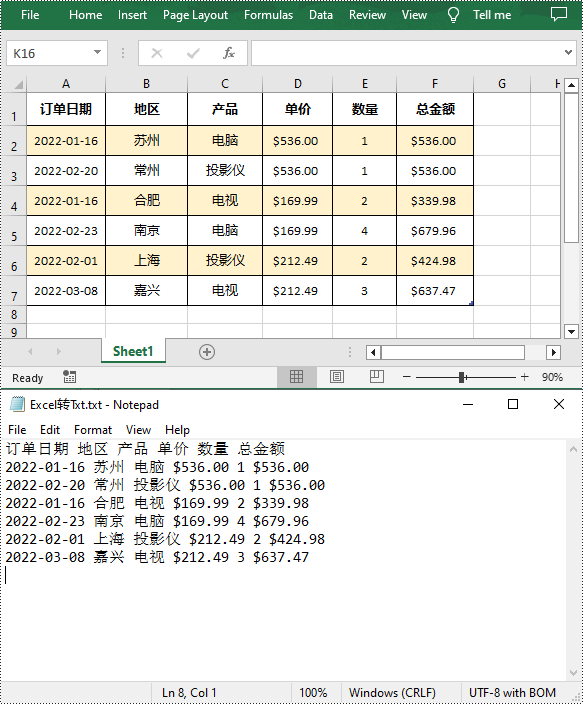This screenshot has width=583, height=704.
Task: Open the View ribbon tab in Excel
Action: (414, 15)
